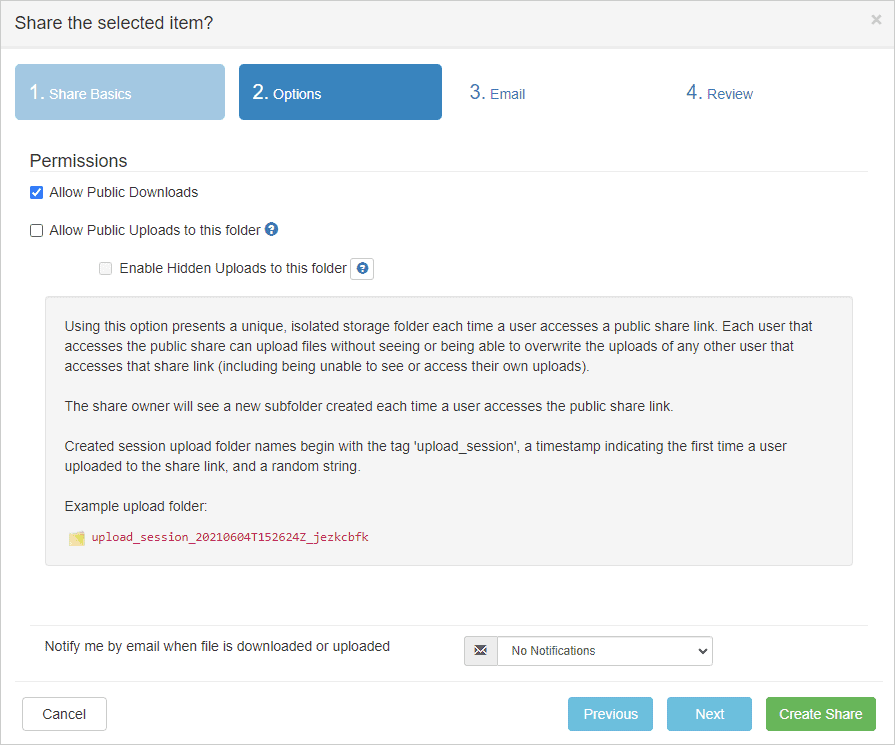
Task: Select the 2. Options step tab
Action: click(340, 93)
